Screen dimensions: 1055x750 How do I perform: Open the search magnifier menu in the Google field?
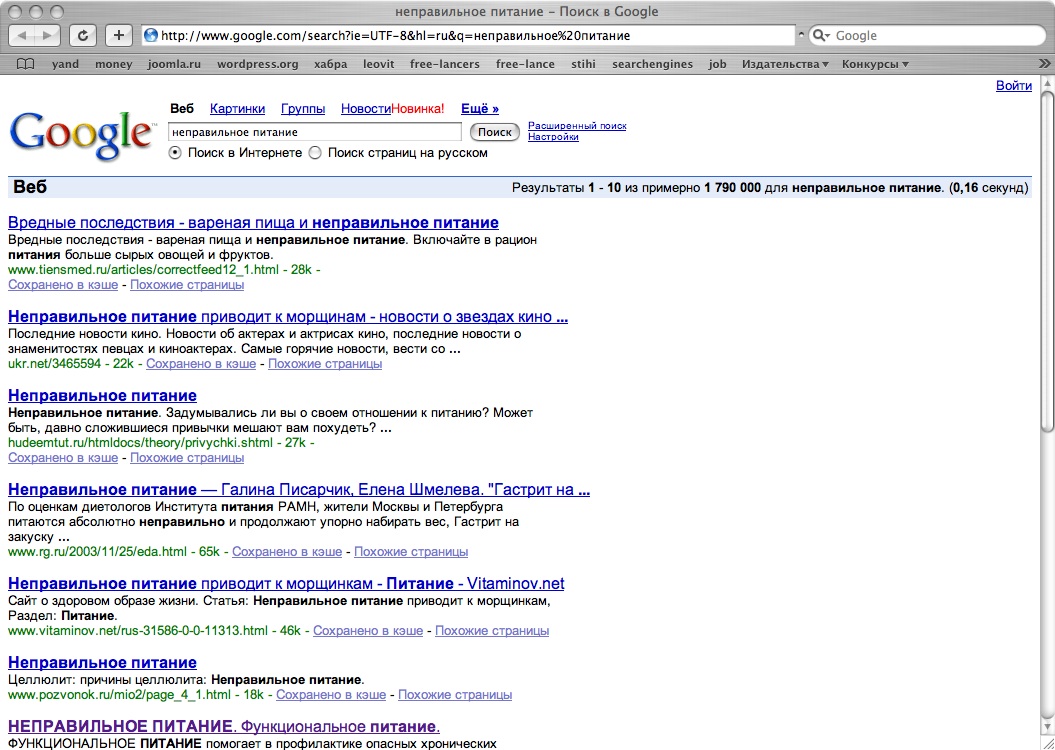(x=821, y=36)
